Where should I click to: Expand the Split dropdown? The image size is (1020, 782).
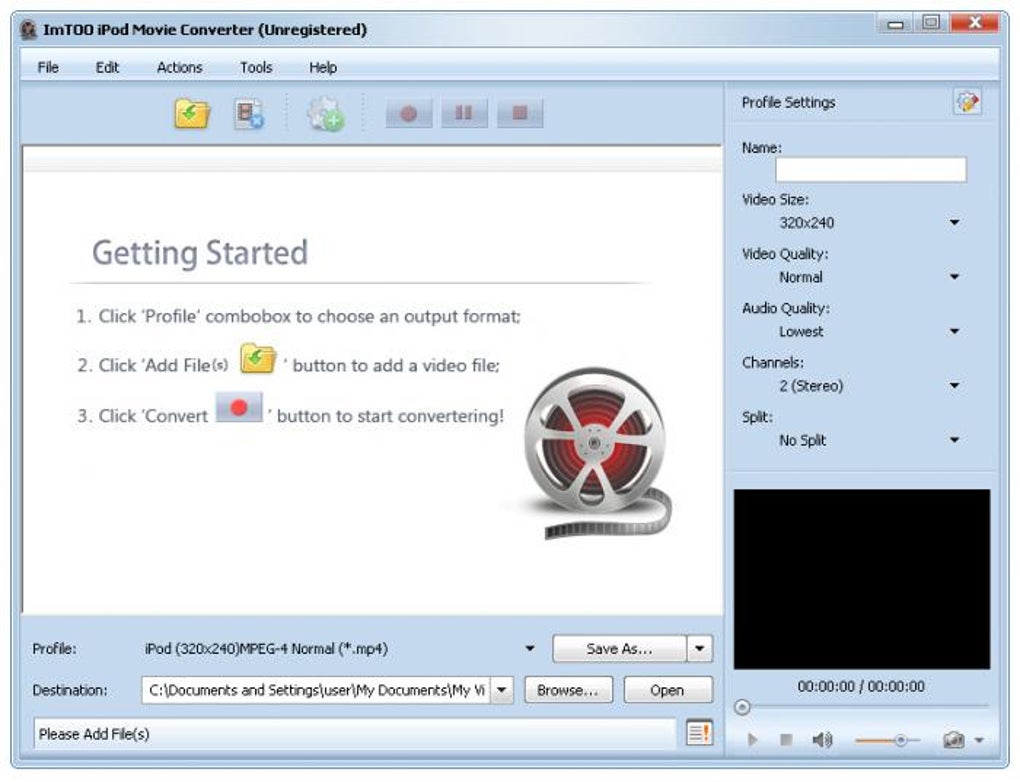[954, 440]
